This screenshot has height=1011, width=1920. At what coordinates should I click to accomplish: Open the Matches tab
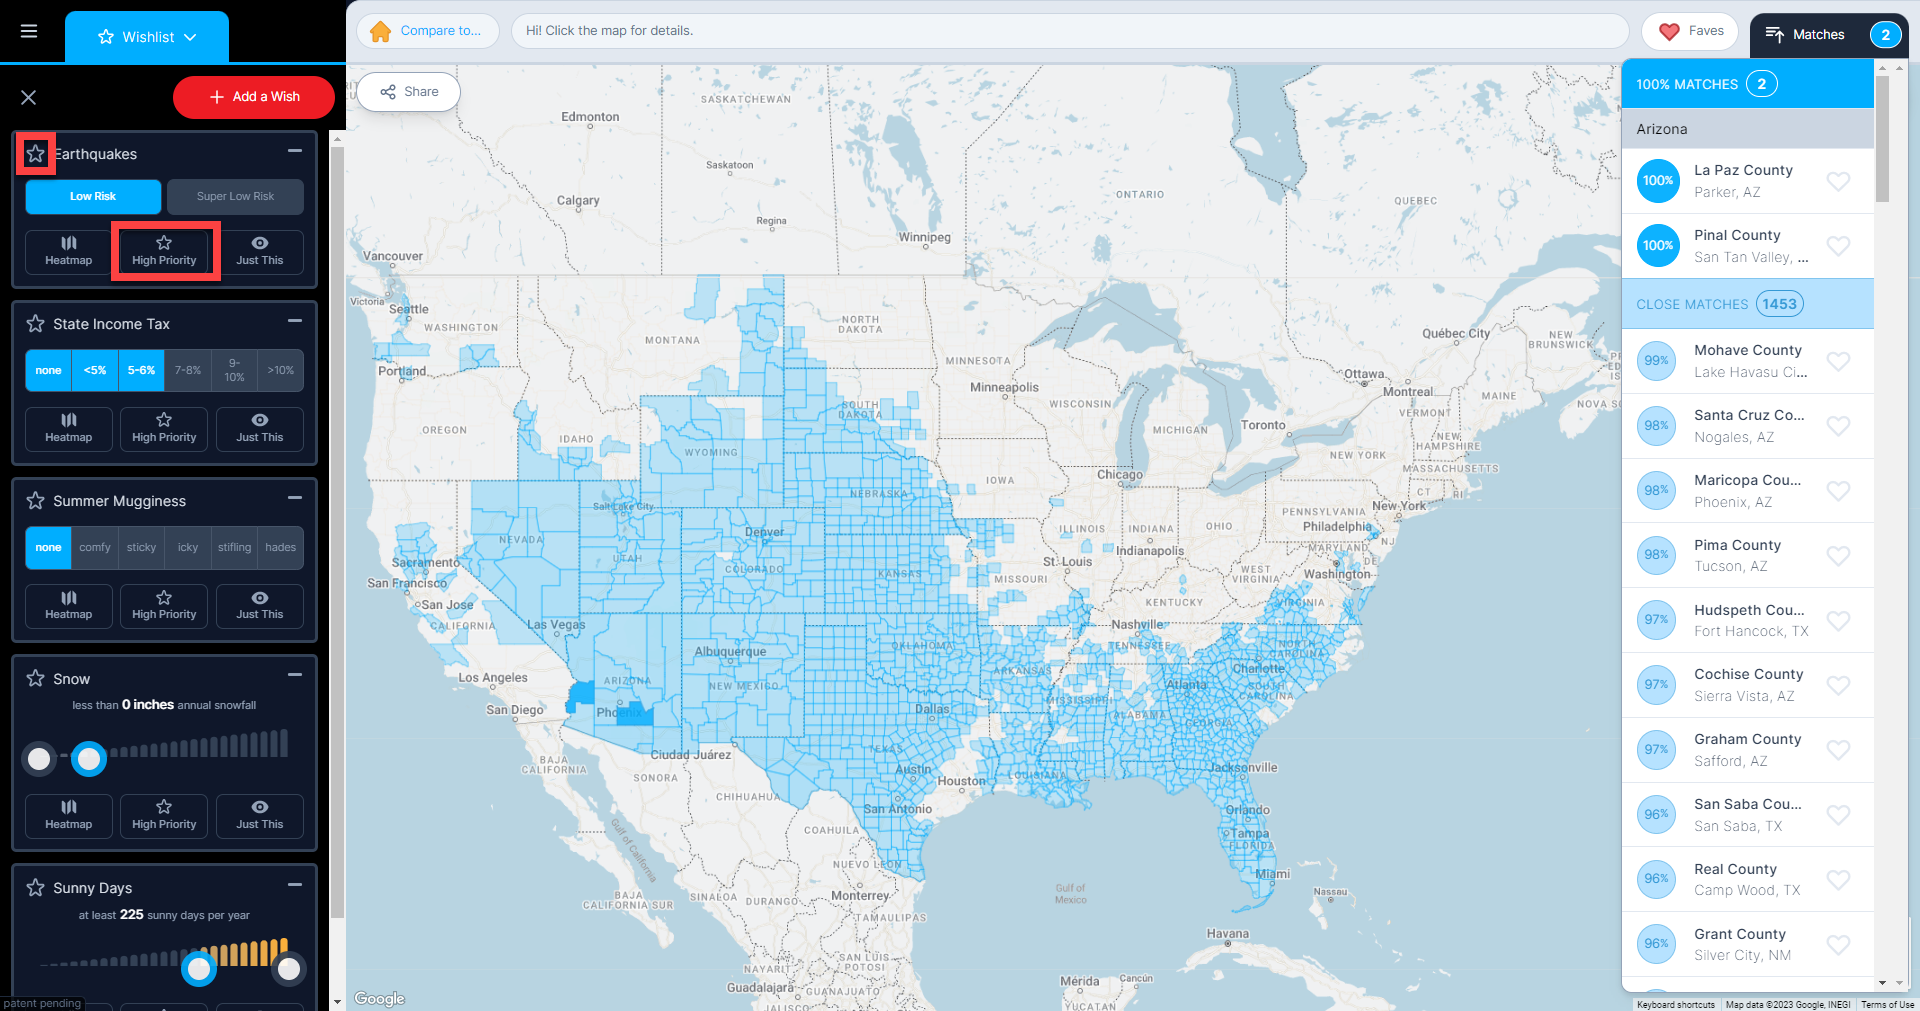[x=1829, y=35]
